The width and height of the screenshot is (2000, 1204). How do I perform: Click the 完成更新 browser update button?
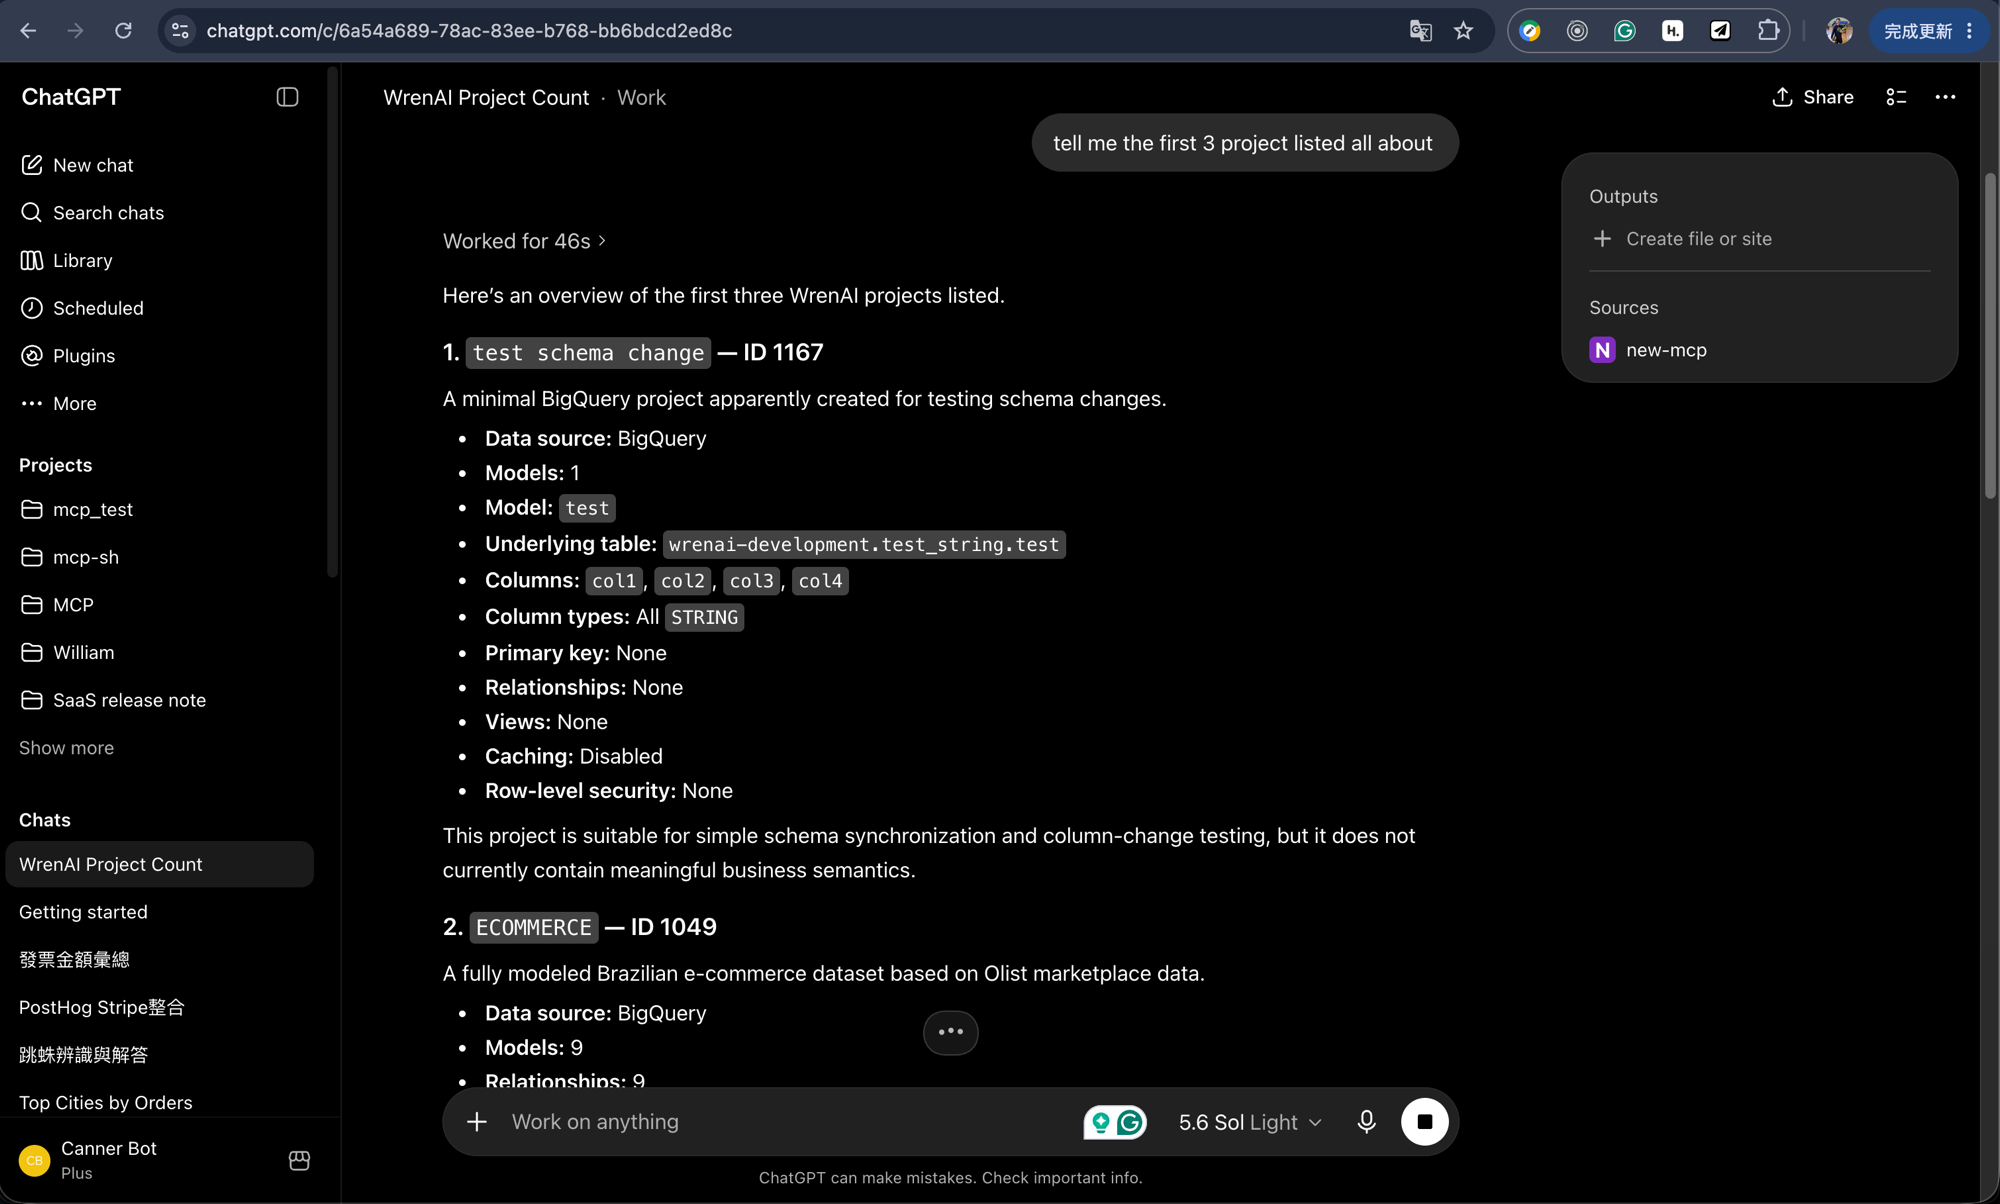(x=1928, y=31)
